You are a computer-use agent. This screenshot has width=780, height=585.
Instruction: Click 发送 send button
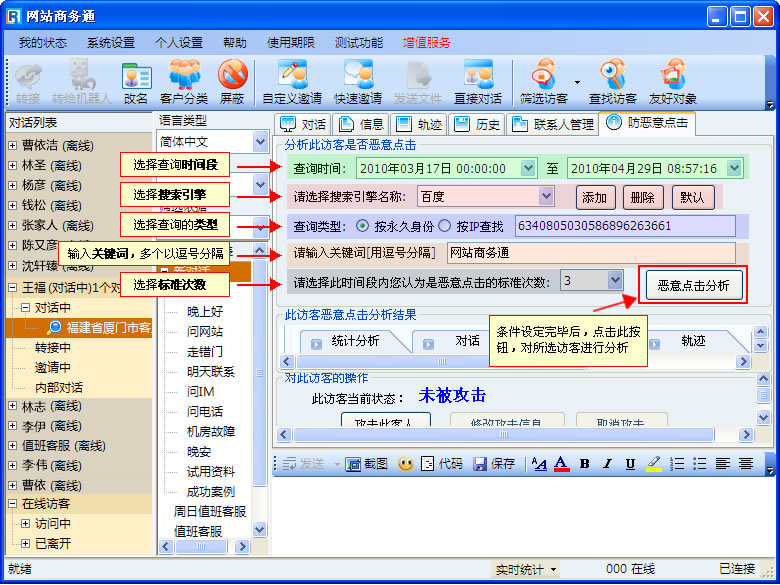coord(304,464)
